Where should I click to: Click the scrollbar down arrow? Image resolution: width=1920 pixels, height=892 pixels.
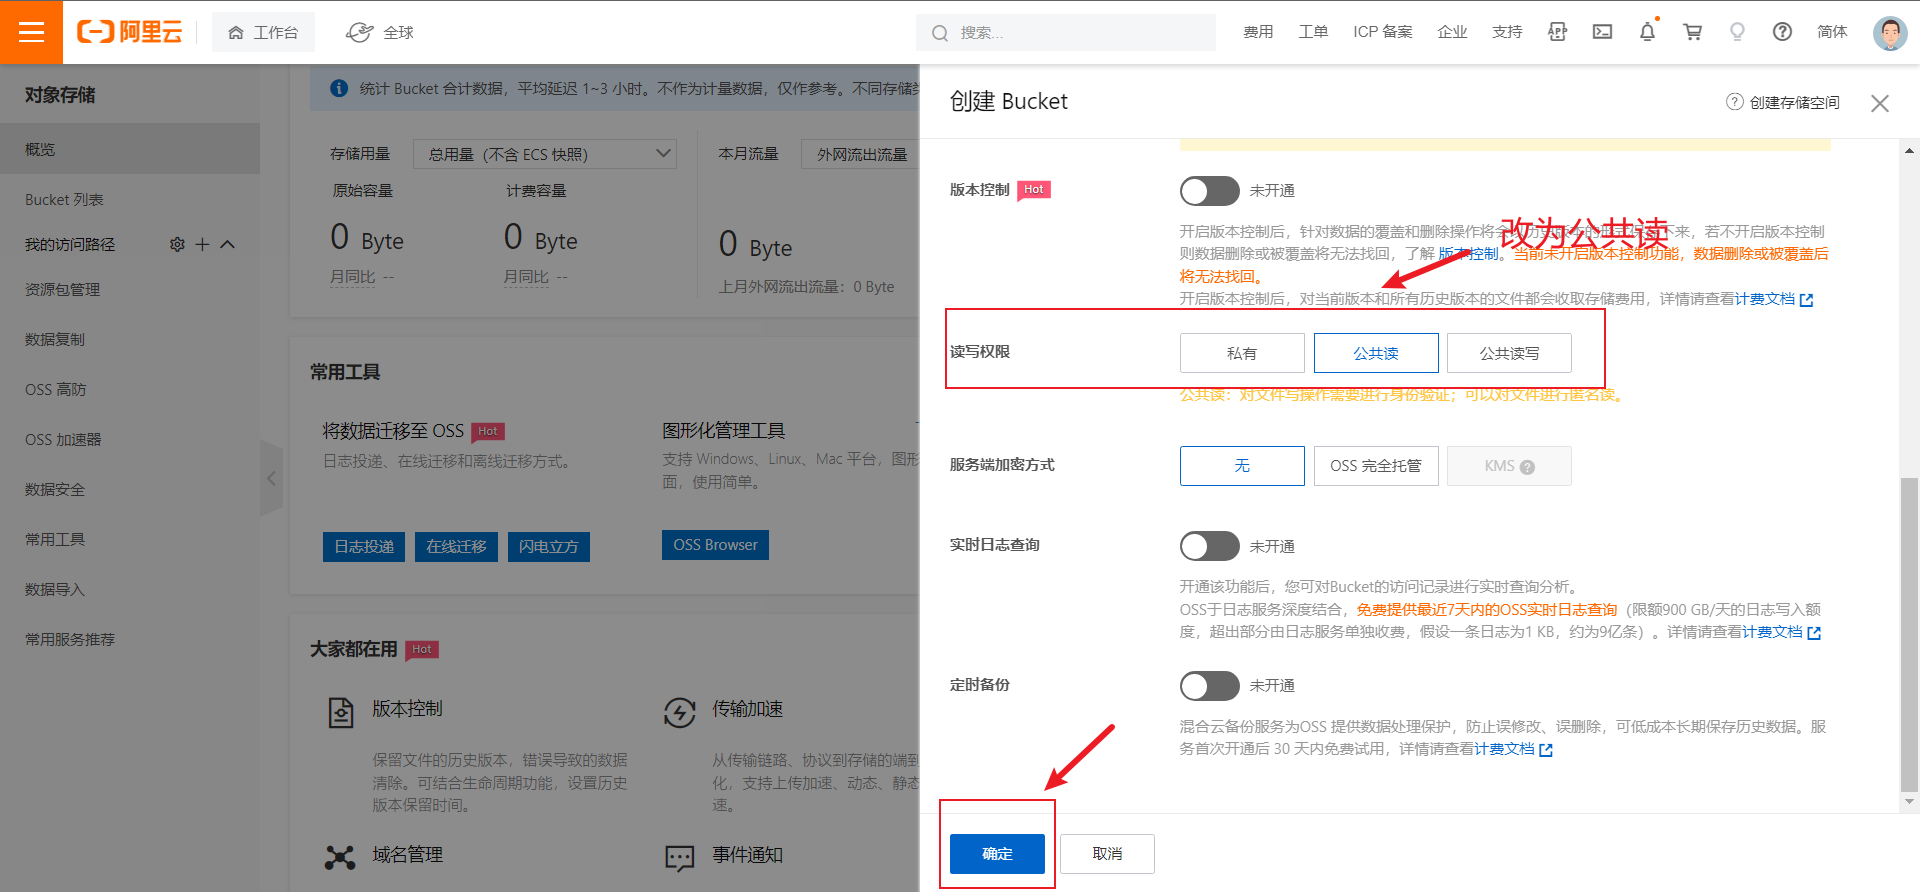click(1909, 802)
